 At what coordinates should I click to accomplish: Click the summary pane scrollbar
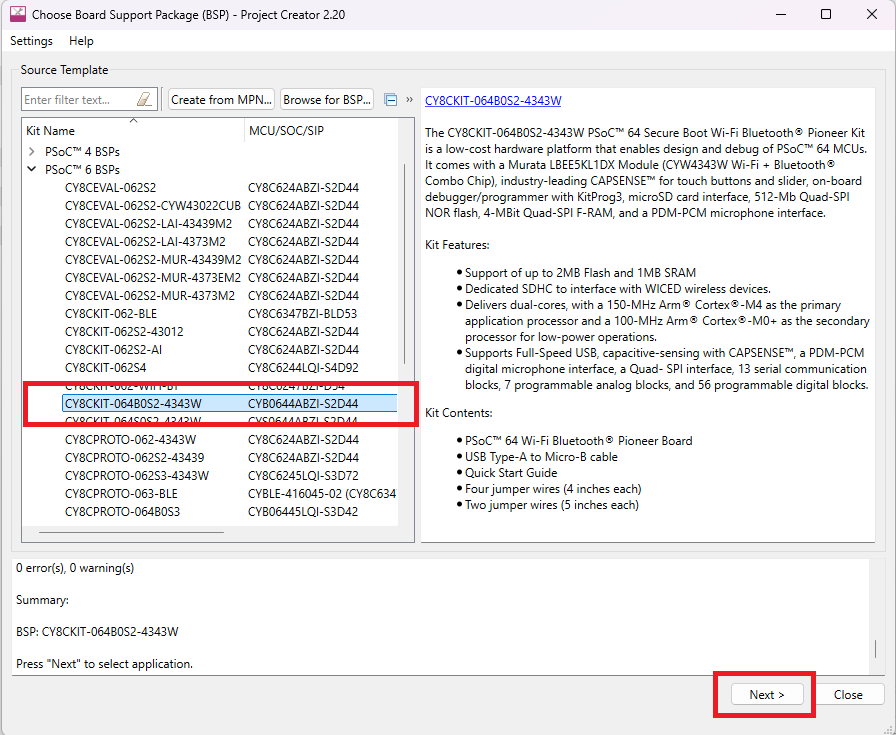pyautogui.click(x=875, y=649)
